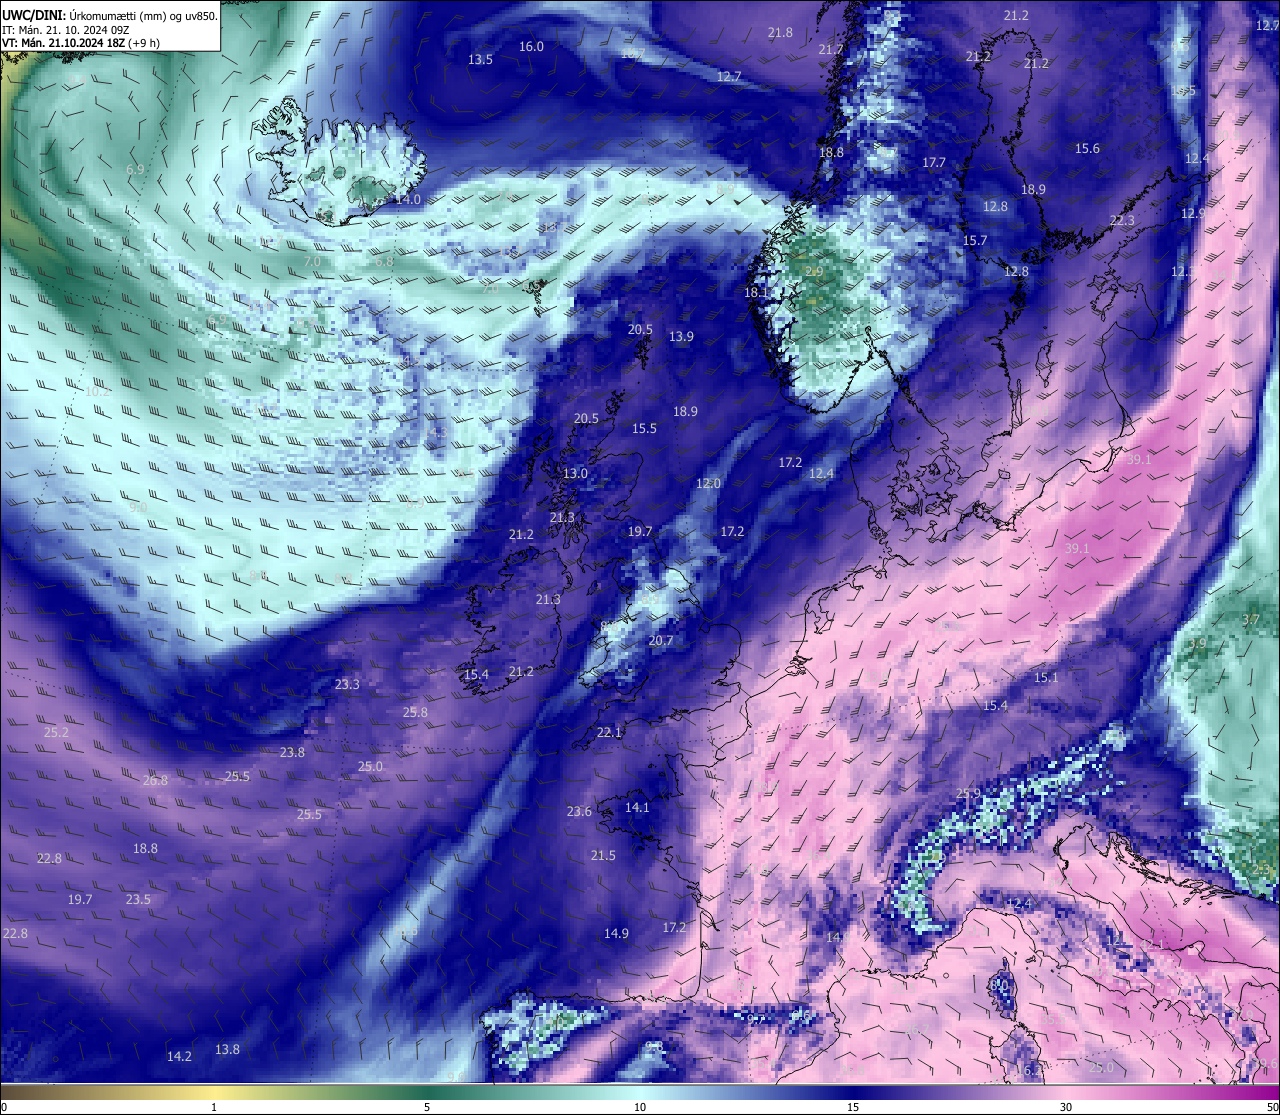Click the '30' tick on the color scale

[x=1066, y=1107]
